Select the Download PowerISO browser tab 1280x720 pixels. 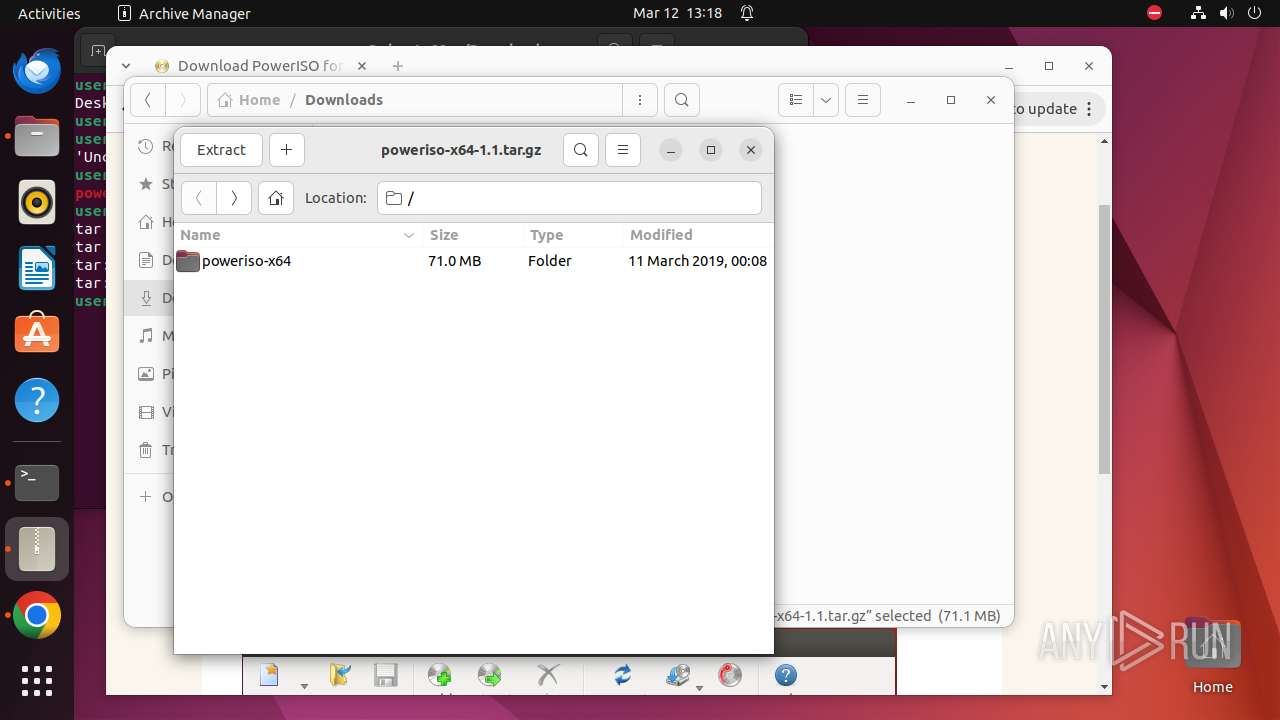(259, 66)
